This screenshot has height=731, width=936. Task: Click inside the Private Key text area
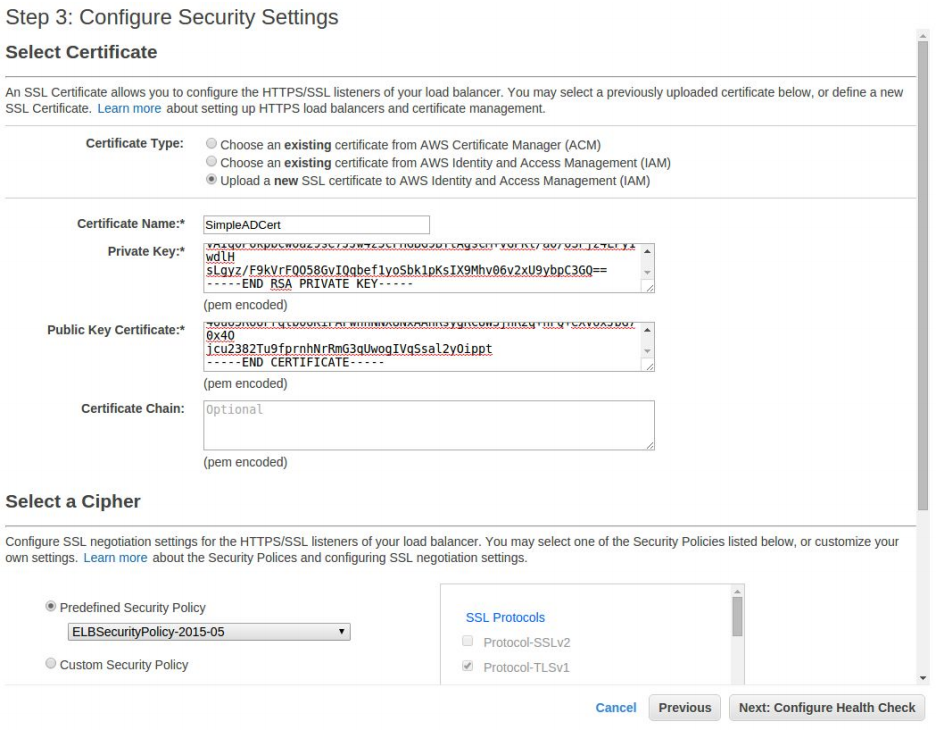(420, 268)
